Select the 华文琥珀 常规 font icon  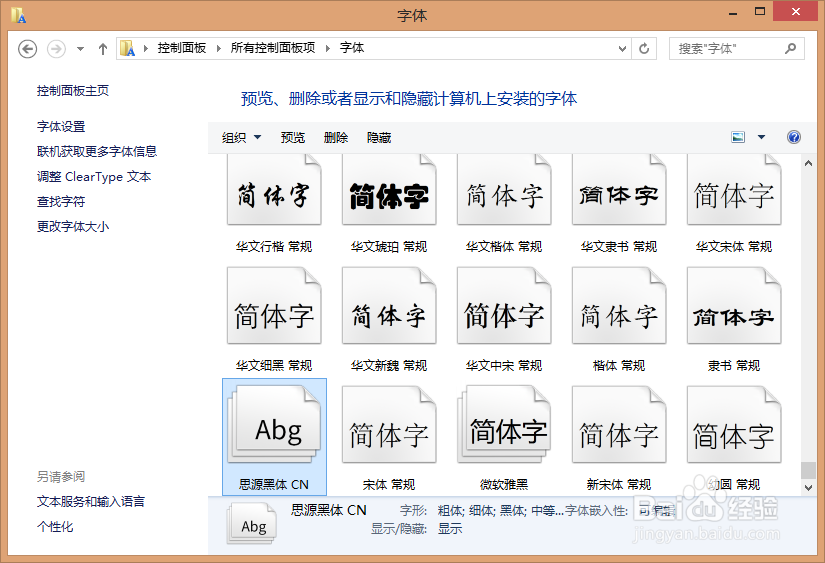[389, 190]
